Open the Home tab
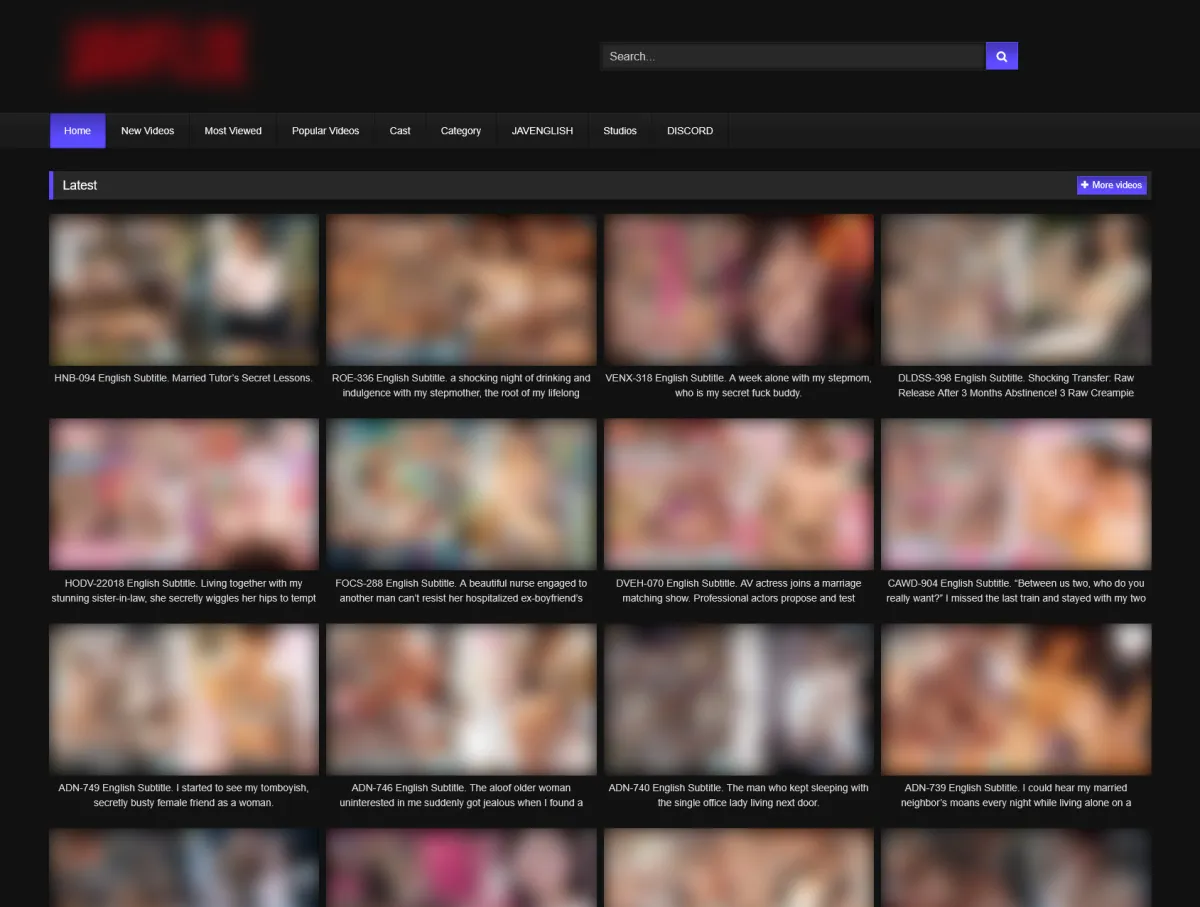 [77, 131]
